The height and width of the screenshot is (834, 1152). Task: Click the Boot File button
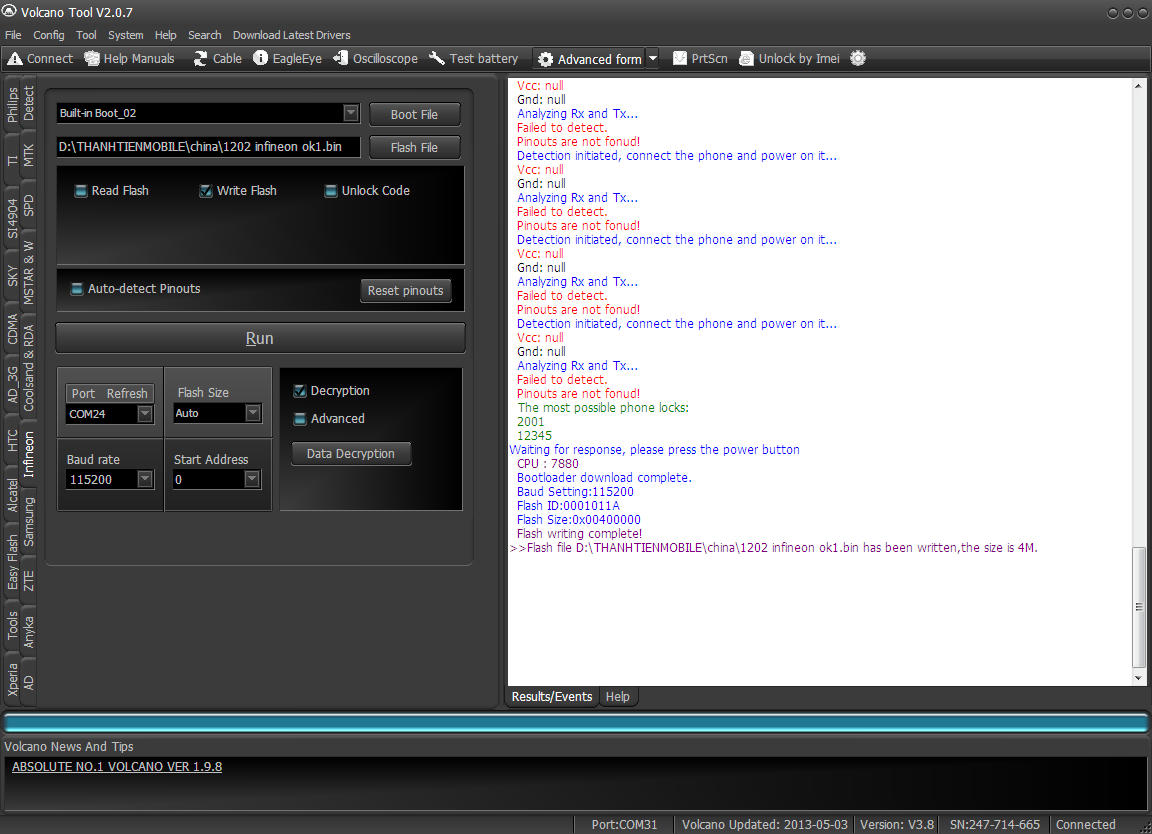click(x=414, y=115)
